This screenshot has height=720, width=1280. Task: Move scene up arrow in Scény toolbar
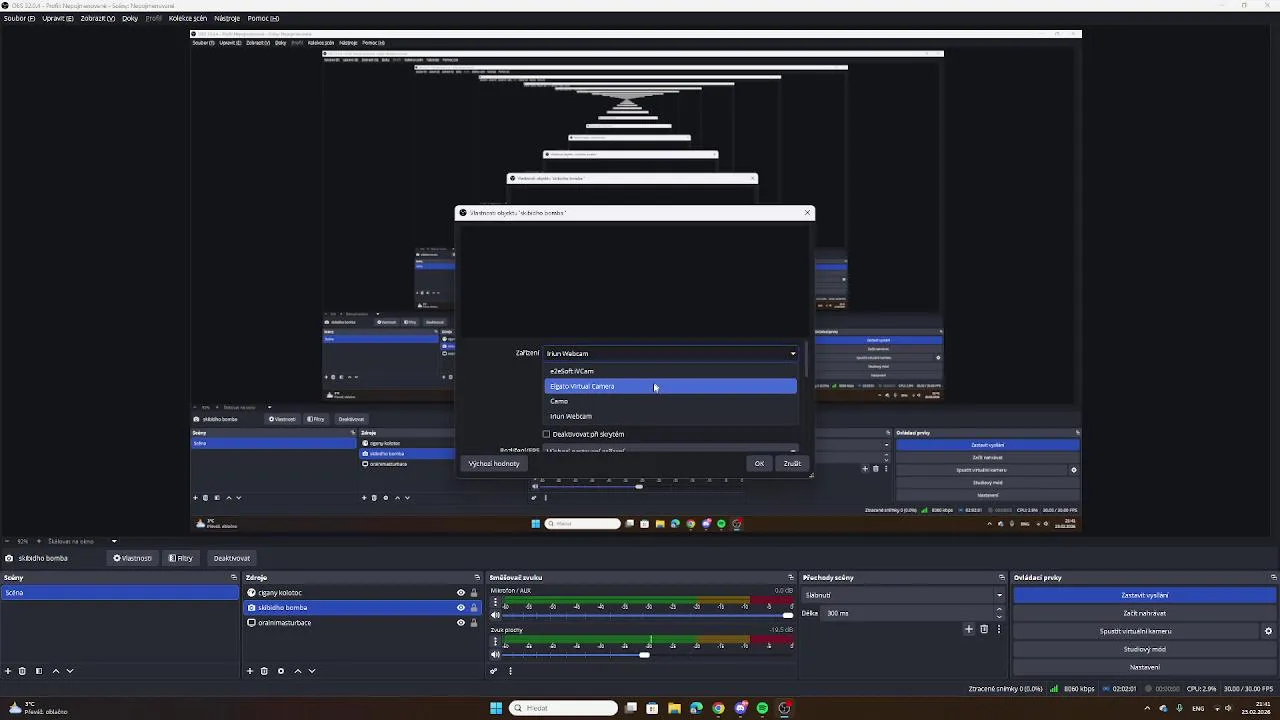[55, 671]
